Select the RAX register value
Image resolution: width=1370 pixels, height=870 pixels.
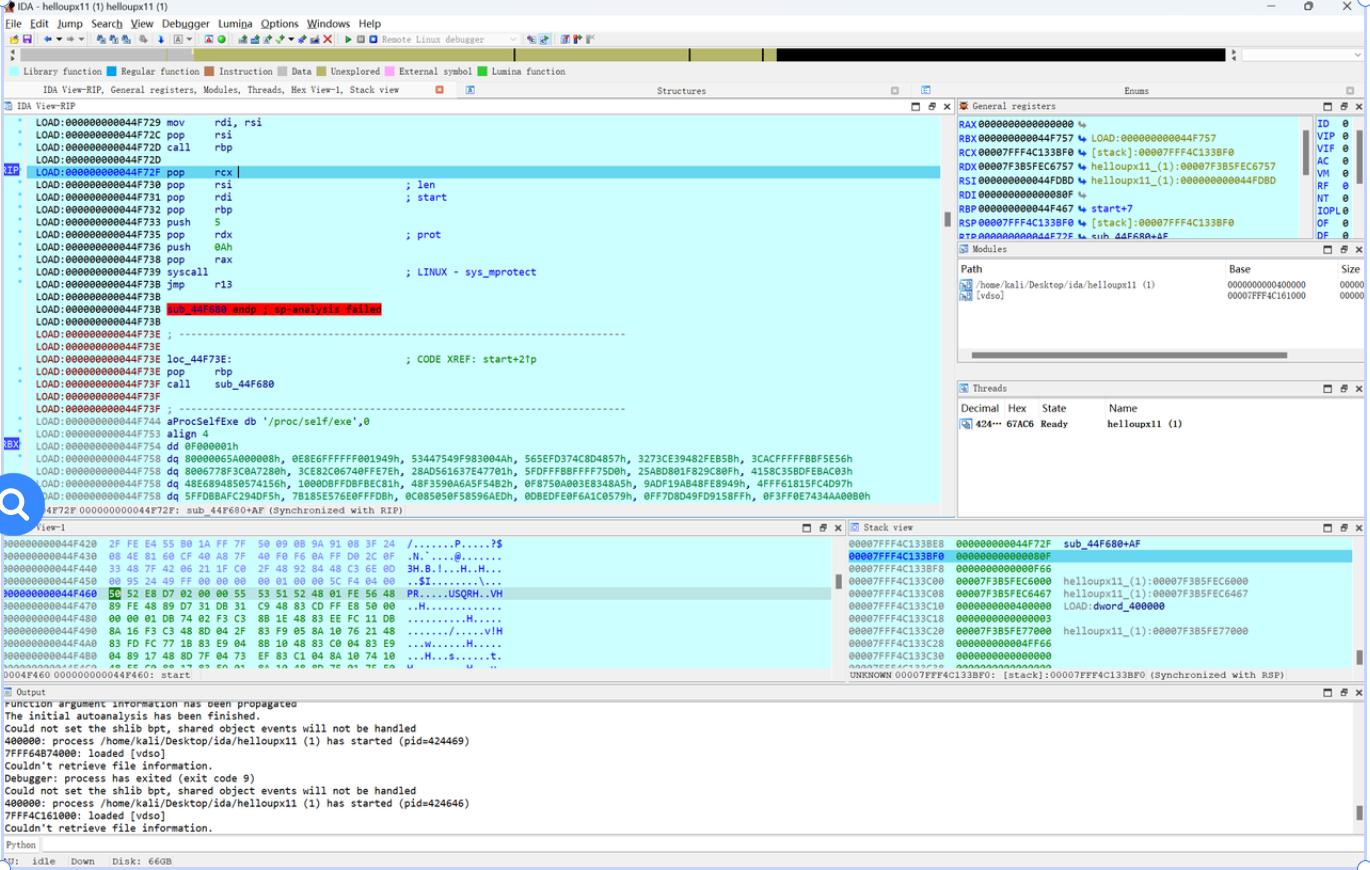(1025, 123)
